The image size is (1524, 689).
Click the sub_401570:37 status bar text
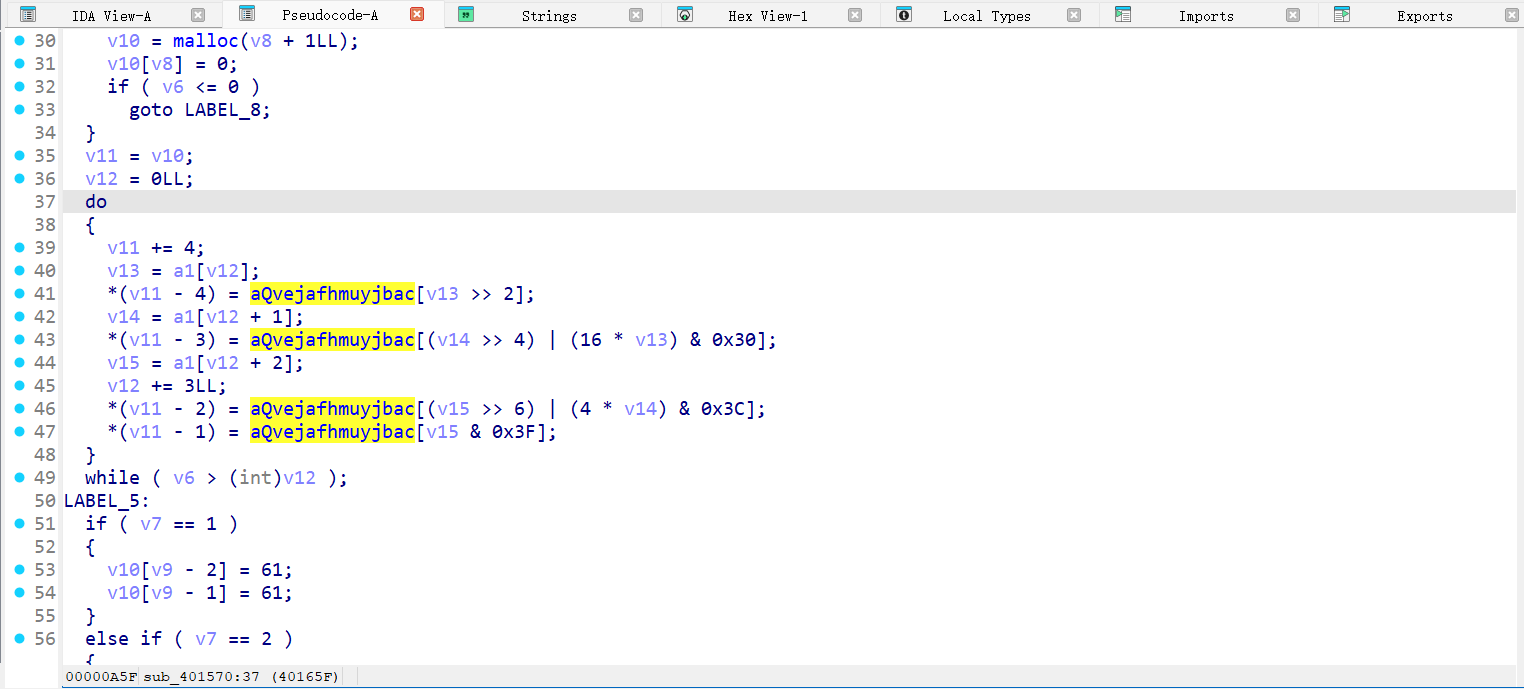click(201, 677)
